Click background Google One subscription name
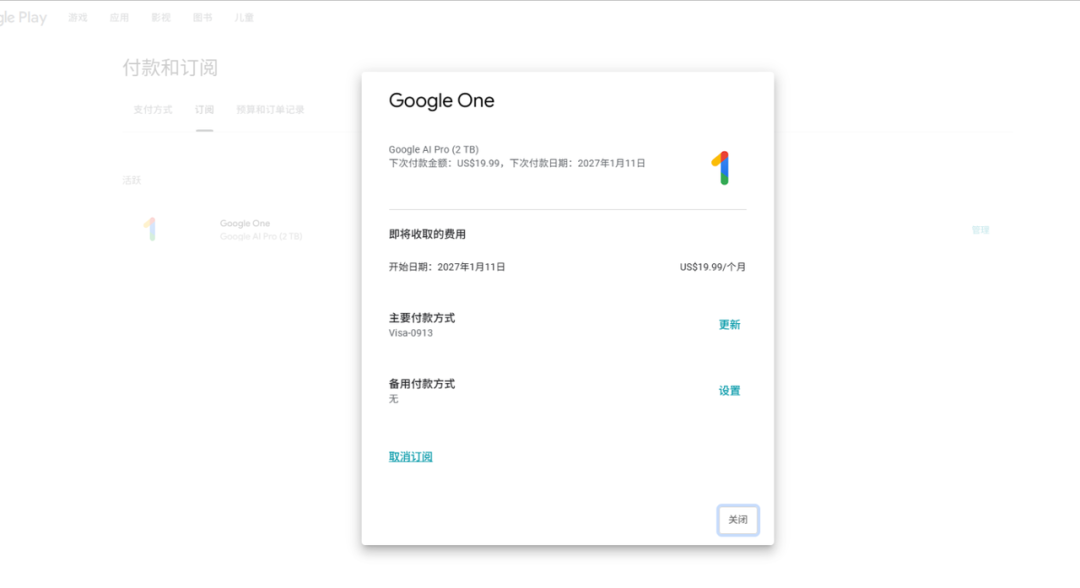 point(245,223)
